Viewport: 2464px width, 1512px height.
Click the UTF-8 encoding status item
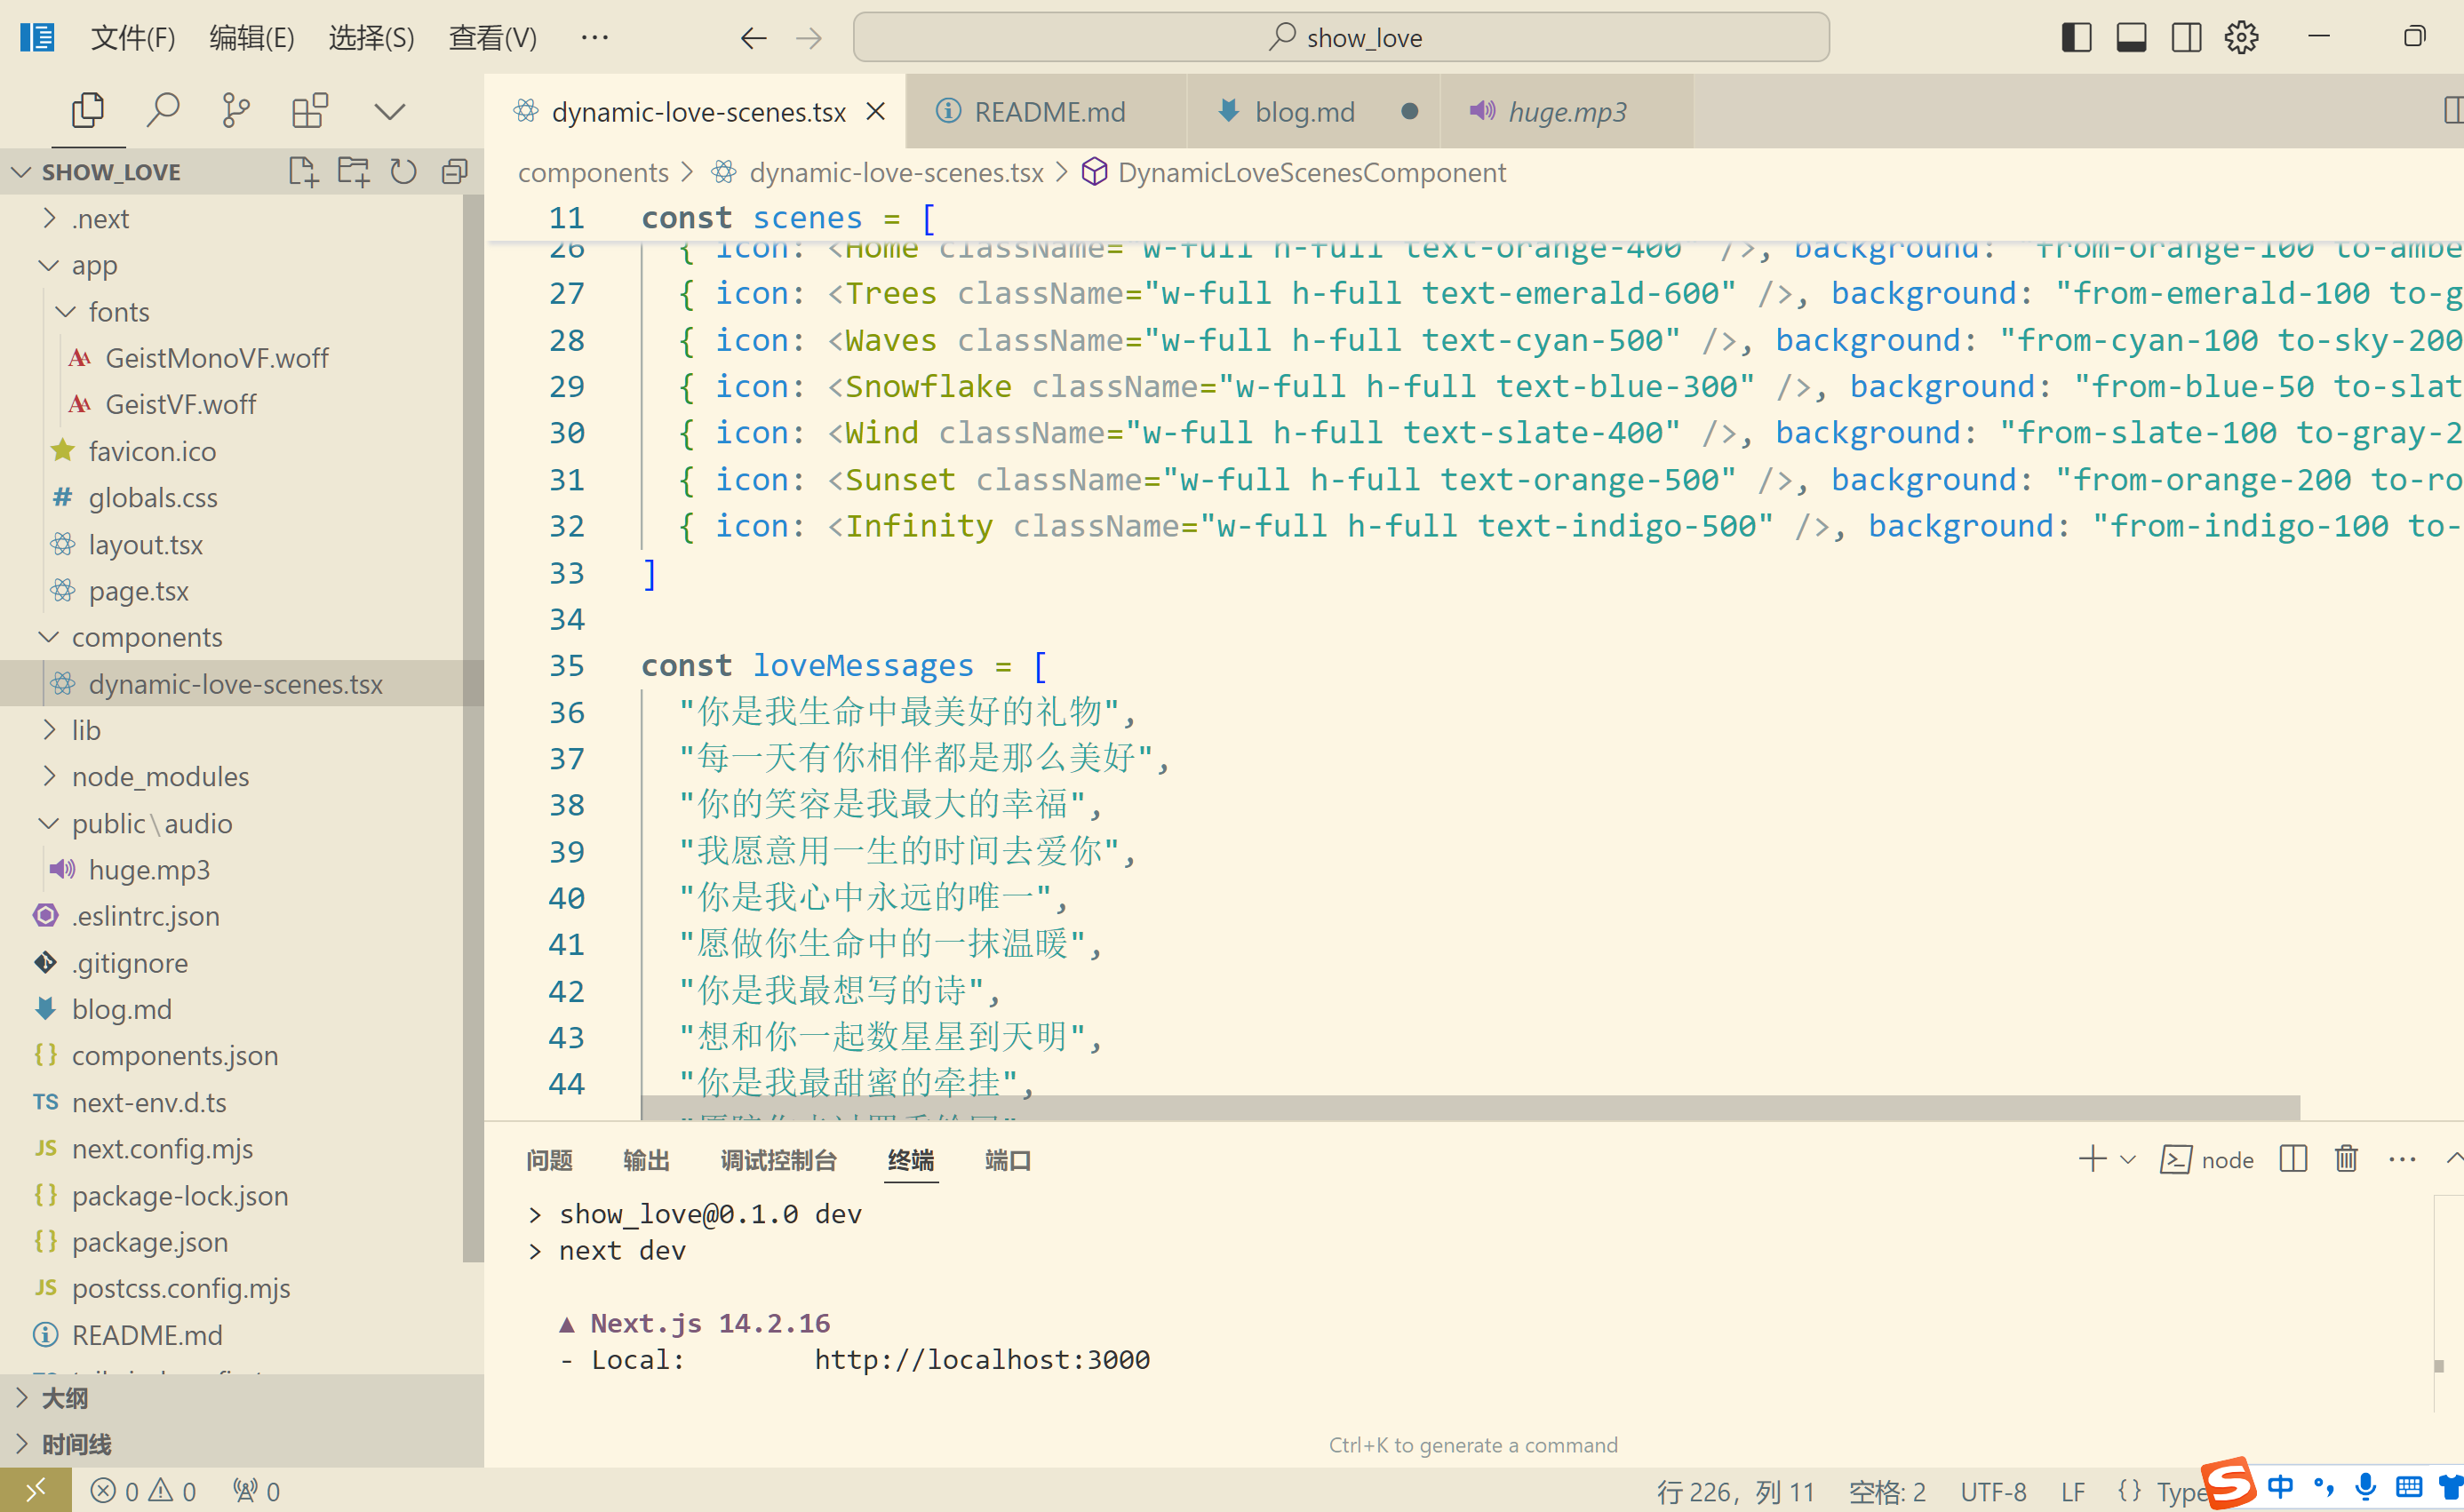click(x=1992, y=1491)
